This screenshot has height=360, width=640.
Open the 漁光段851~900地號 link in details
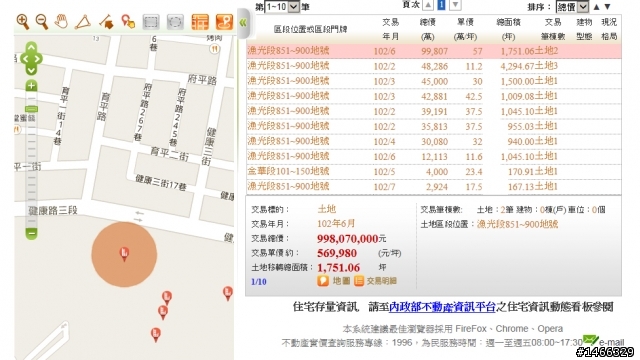pyautogui.click(x=518, y=224)
